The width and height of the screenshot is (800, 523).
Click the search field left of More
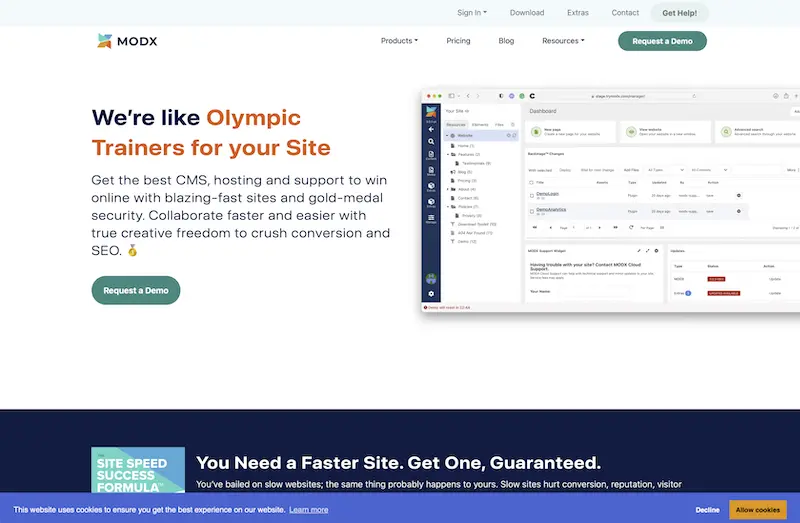click(x=756, y=170)
